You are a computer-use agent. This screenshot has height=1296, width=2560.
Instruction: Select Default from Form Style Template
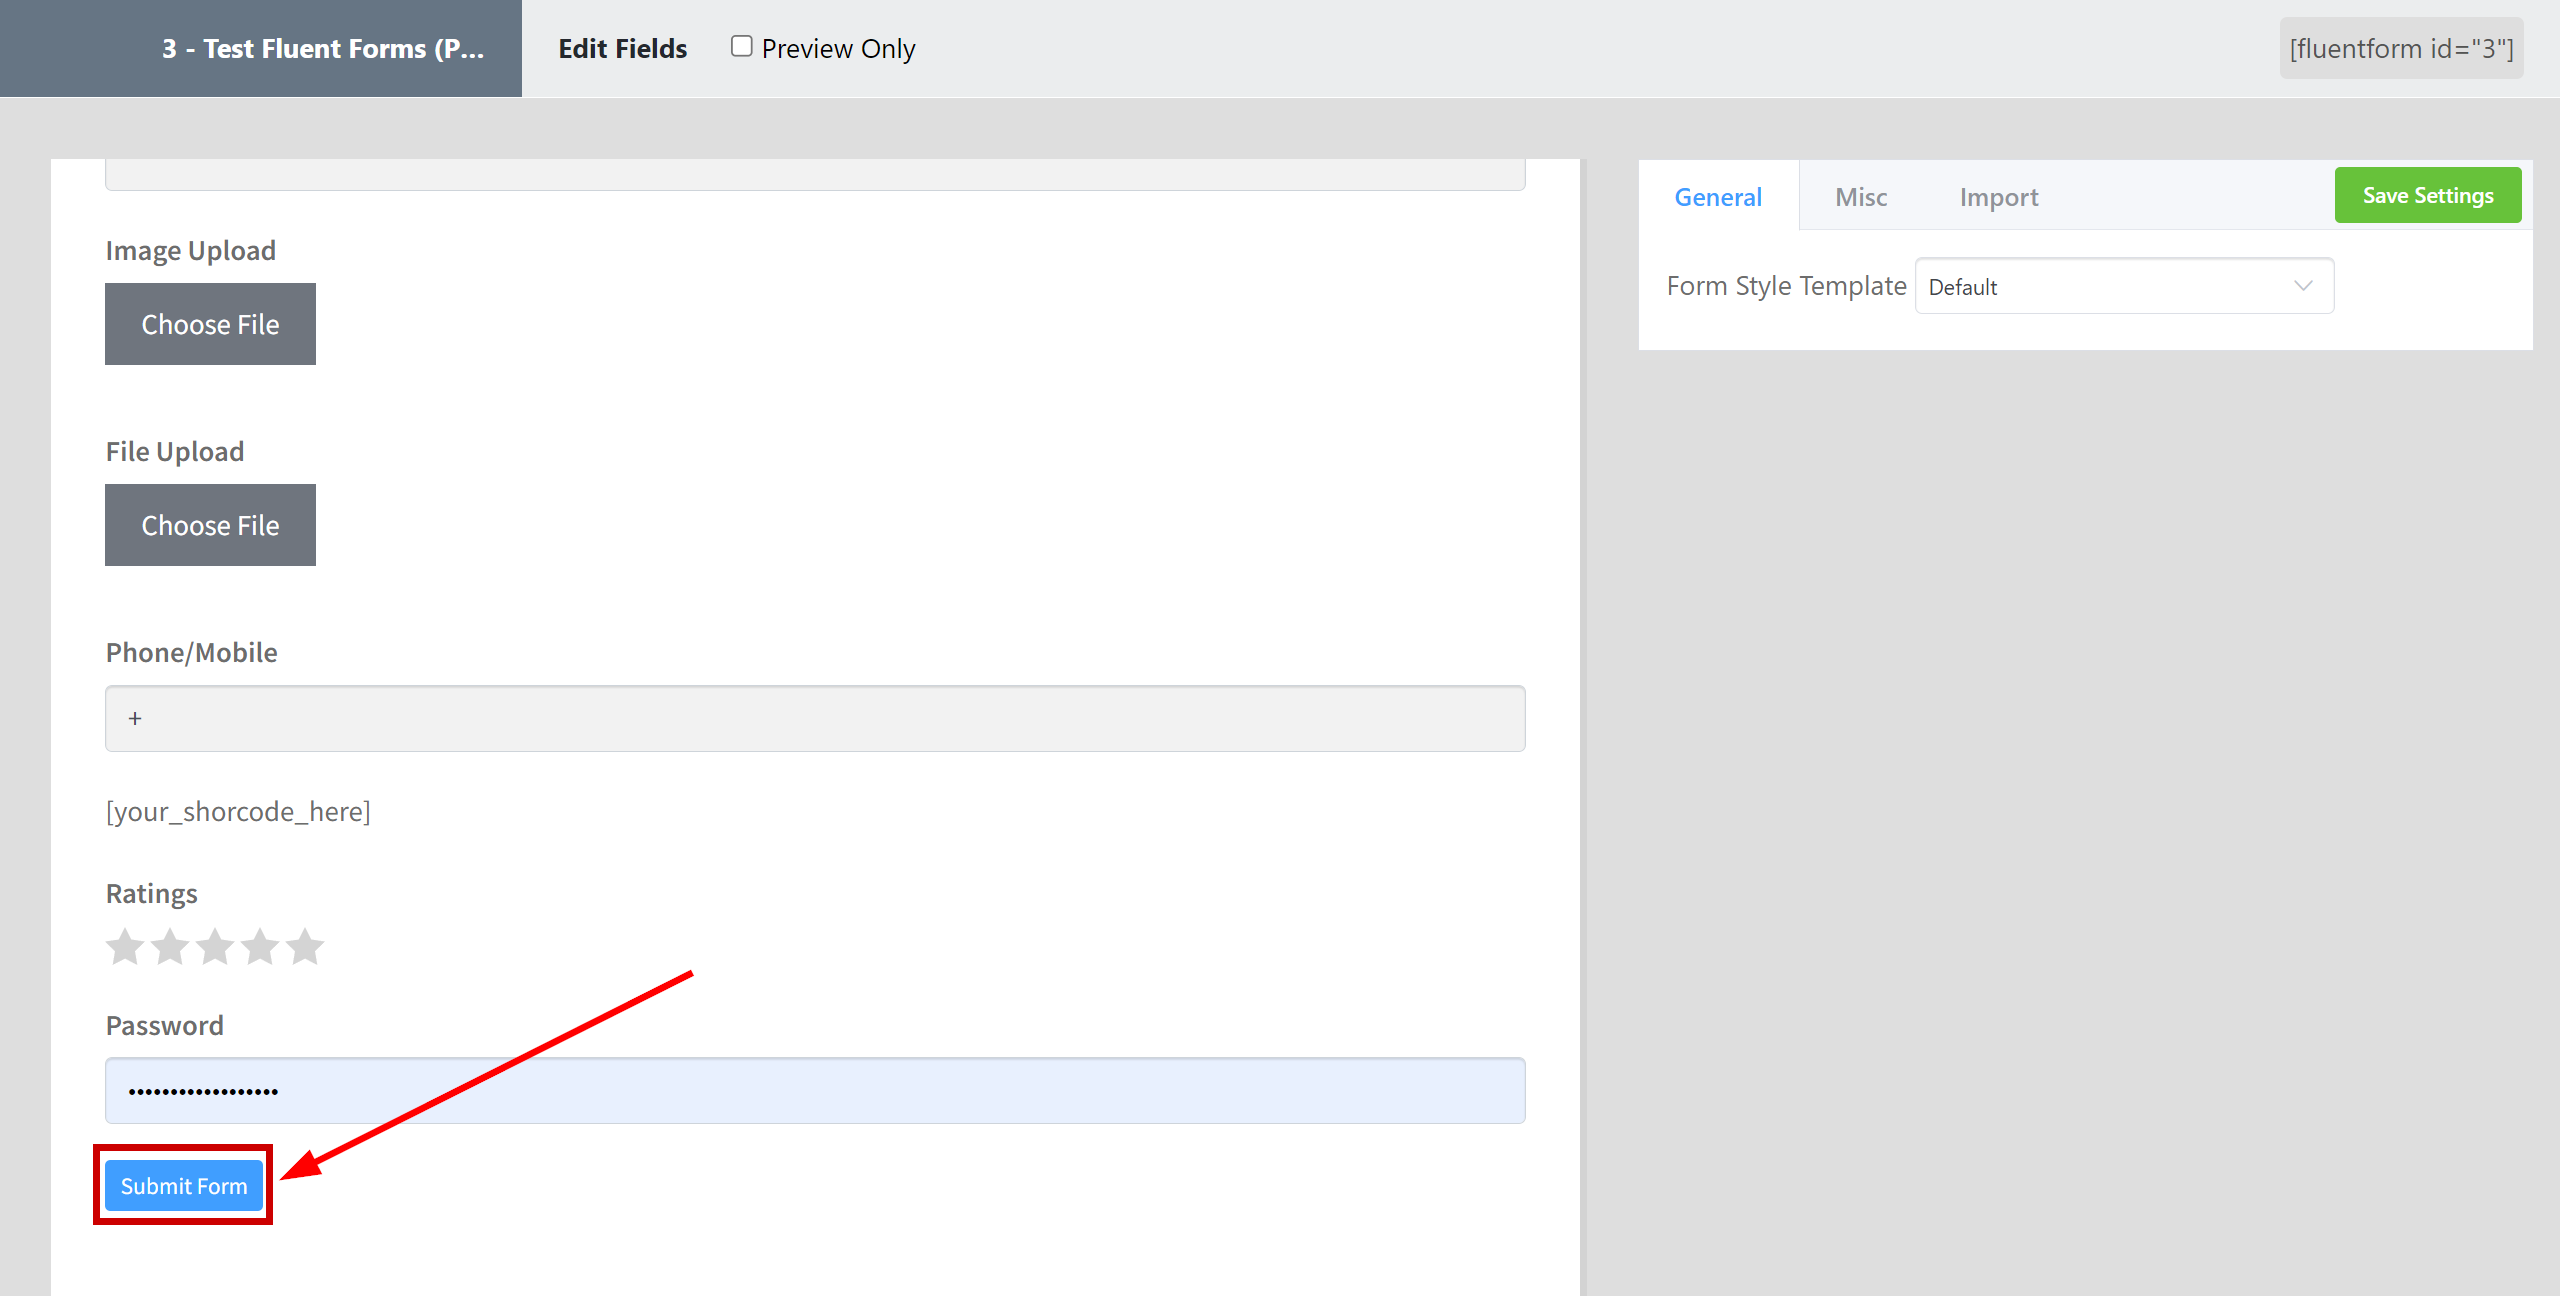pos(2124,286)
